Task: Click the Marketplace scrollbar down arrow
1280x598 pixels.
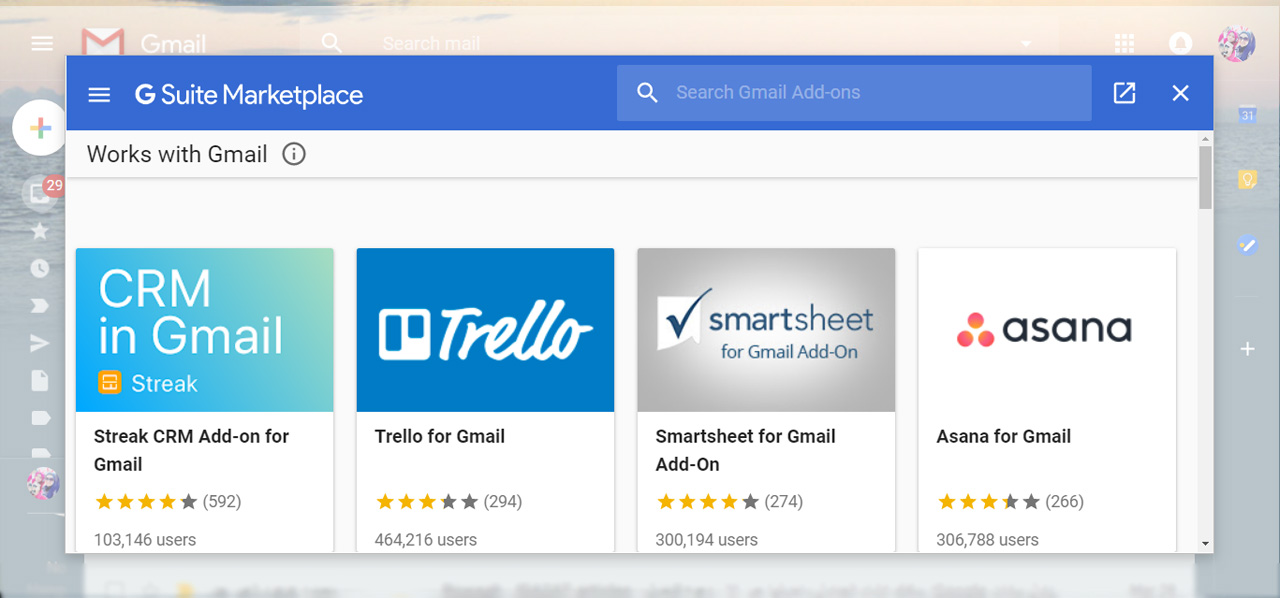Action: [1205, 543]
